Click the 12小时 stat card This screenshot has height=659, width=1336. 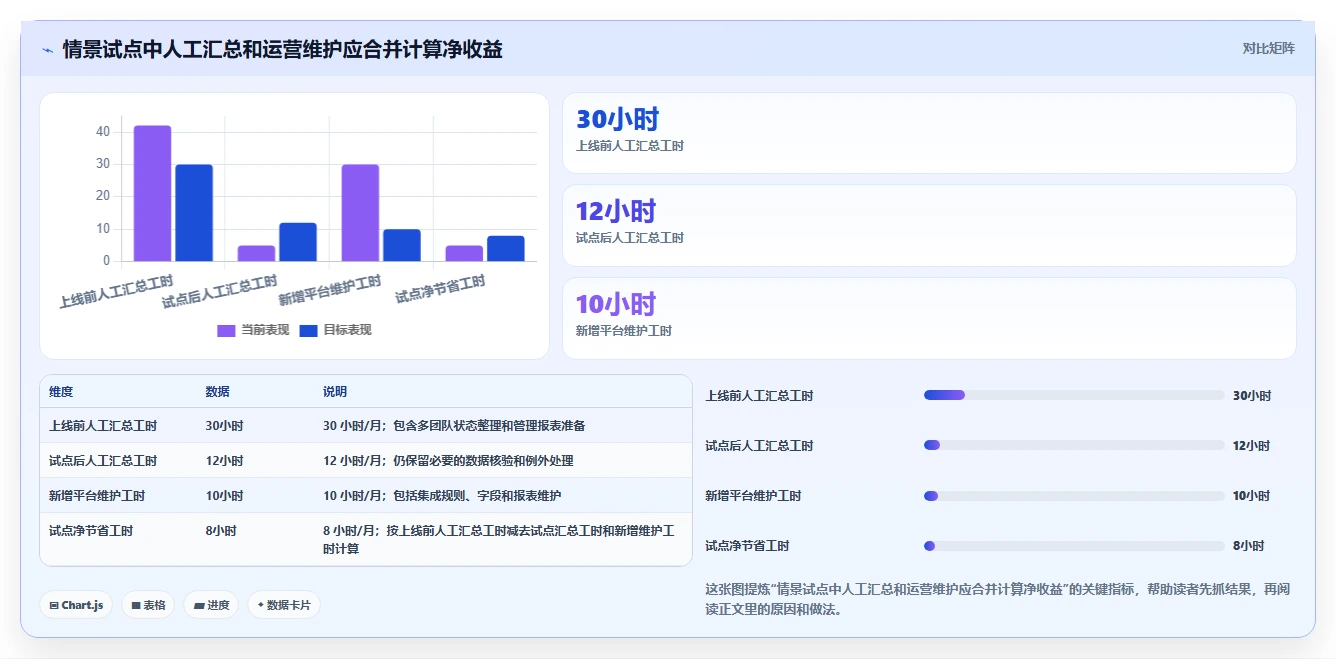(929, 225)
